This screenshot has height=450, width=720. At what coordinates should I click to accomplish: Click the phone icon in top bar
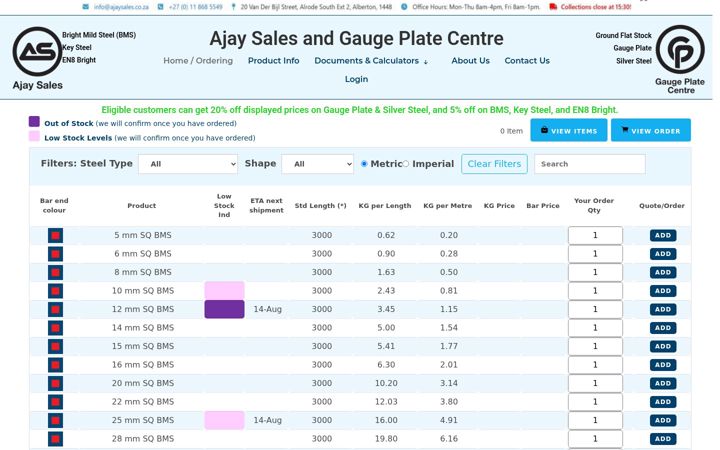(x=160, y=7)
